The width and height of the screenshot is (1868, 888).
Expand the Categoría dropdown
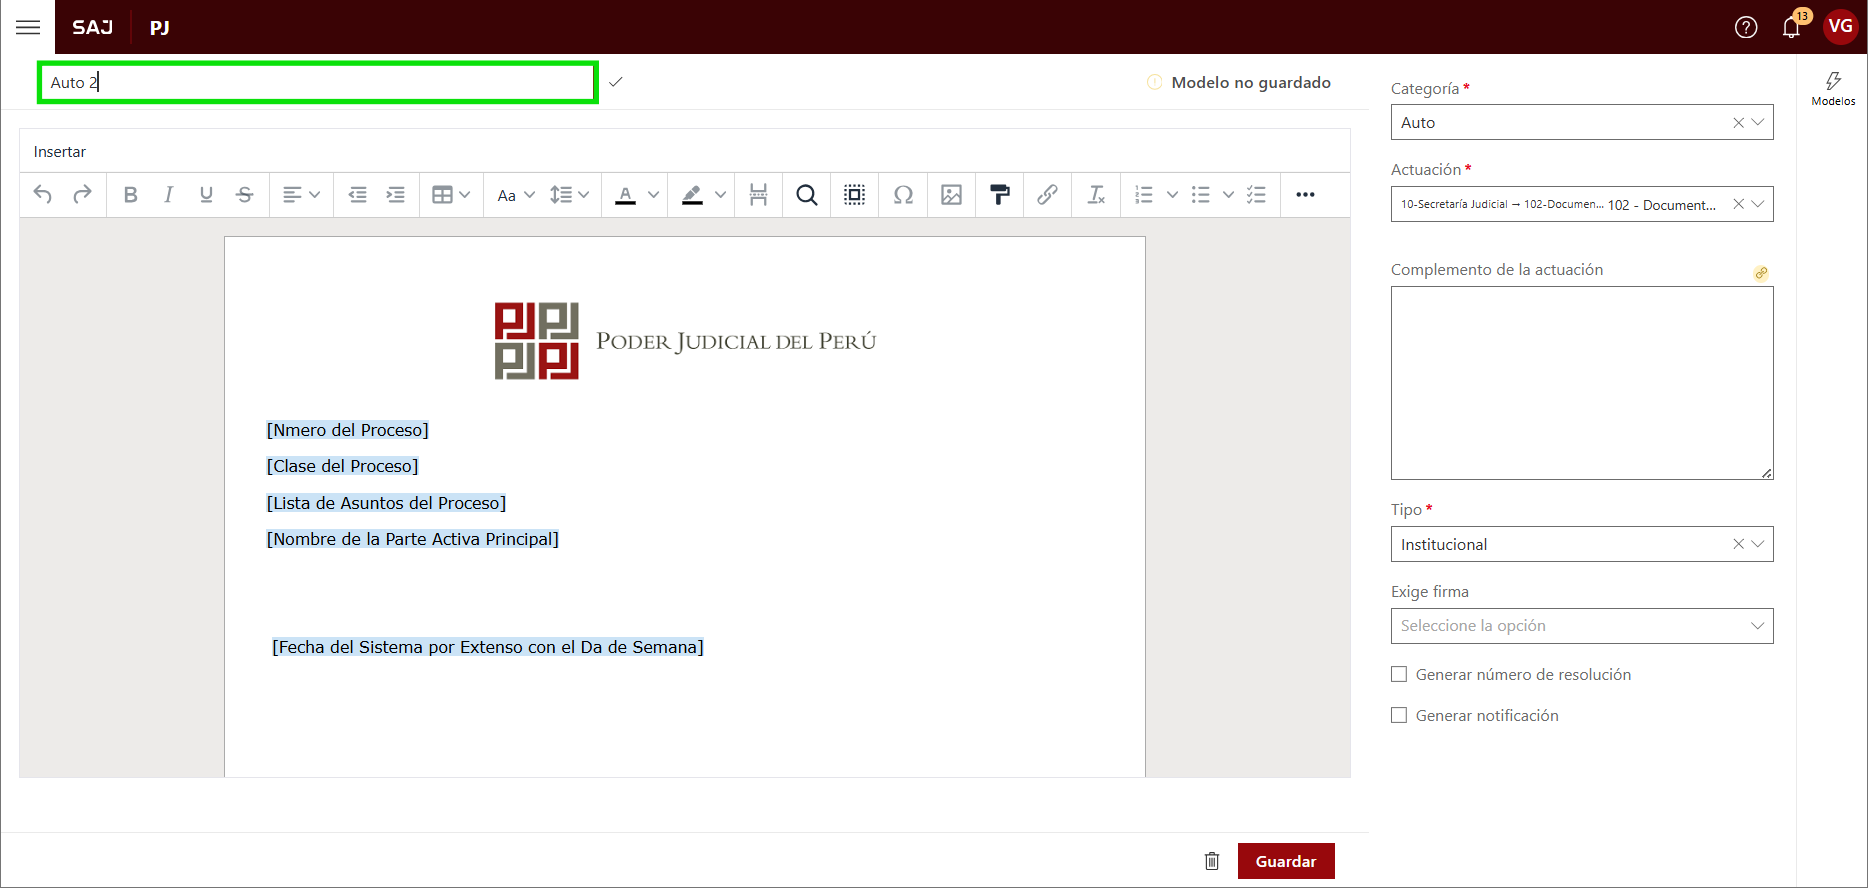point(1758,122)
